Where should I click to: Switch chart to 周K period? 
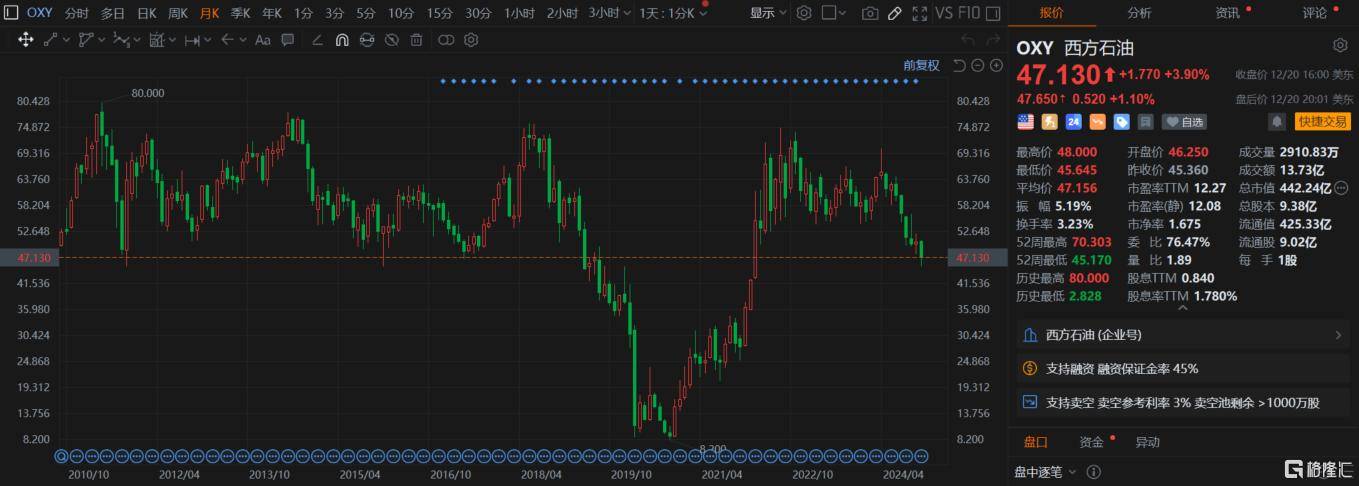177,13
